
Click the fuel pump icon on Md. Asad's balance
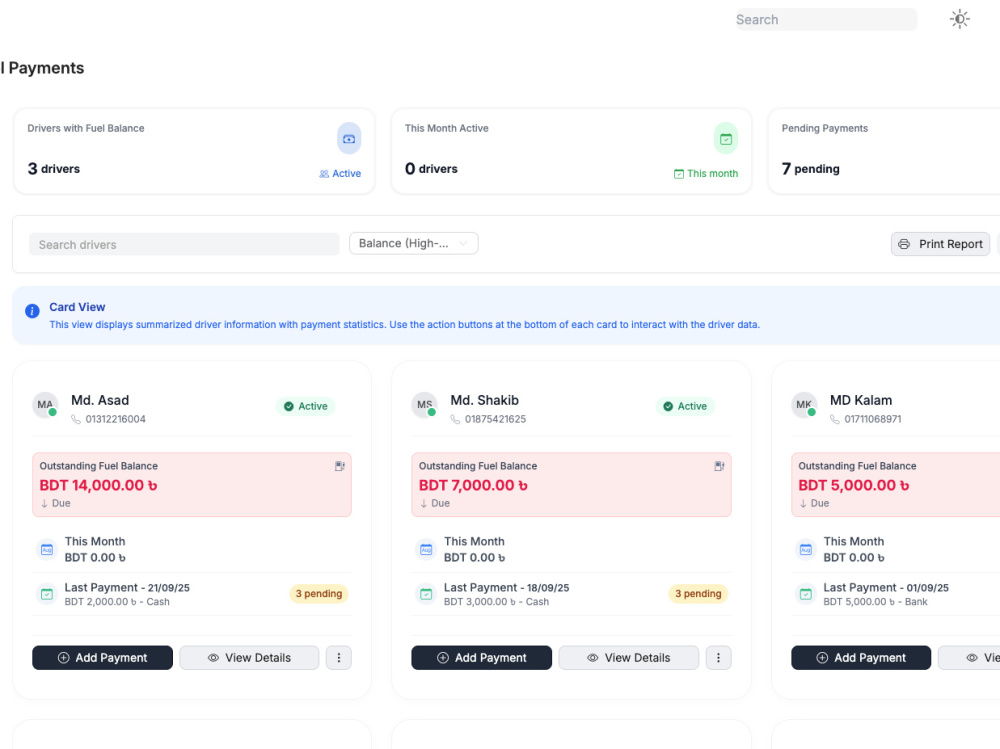point(340,466)
